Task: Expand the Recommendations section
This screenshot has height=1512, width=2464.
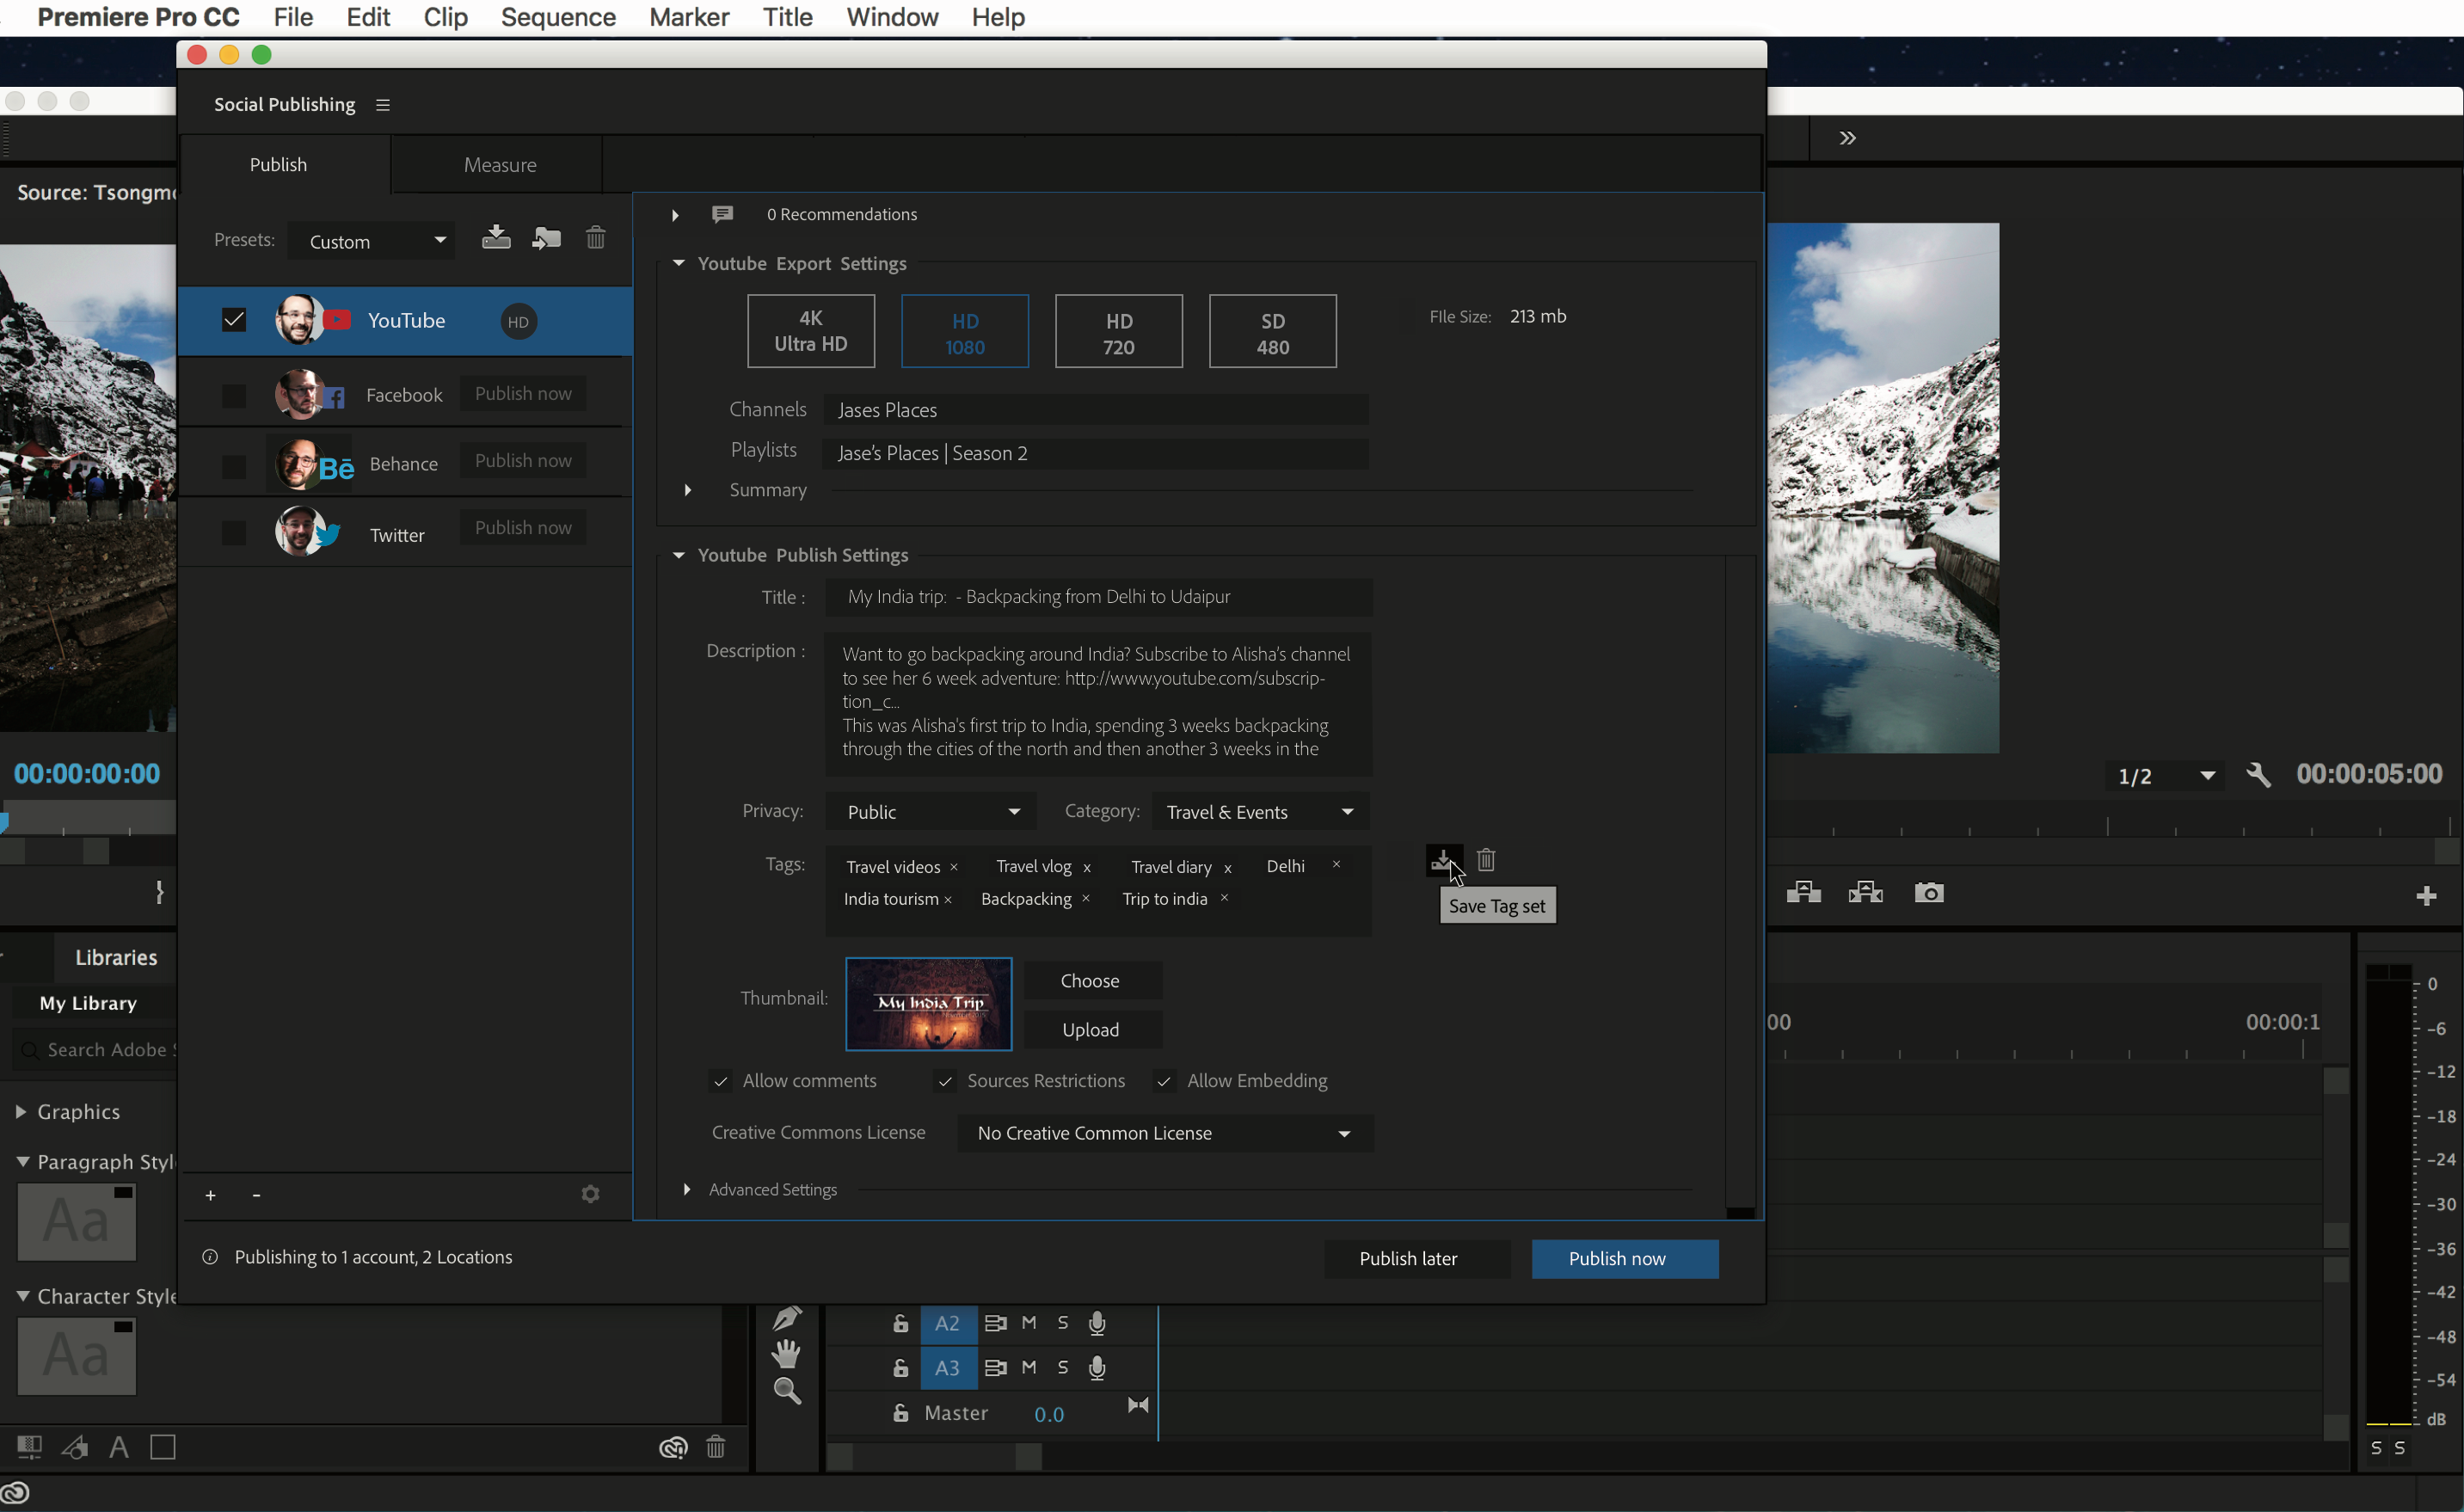Action: pyautogui.click(x=676, y=215)
